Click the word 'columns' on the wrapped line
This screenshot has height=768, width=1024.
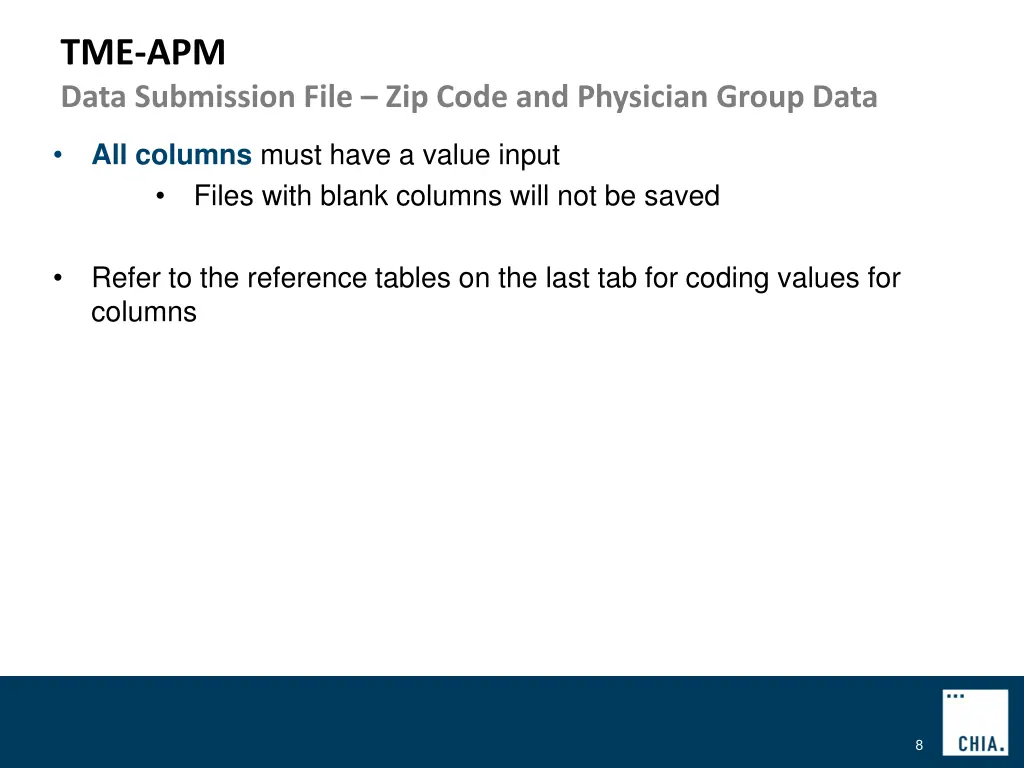click(144, 312)
